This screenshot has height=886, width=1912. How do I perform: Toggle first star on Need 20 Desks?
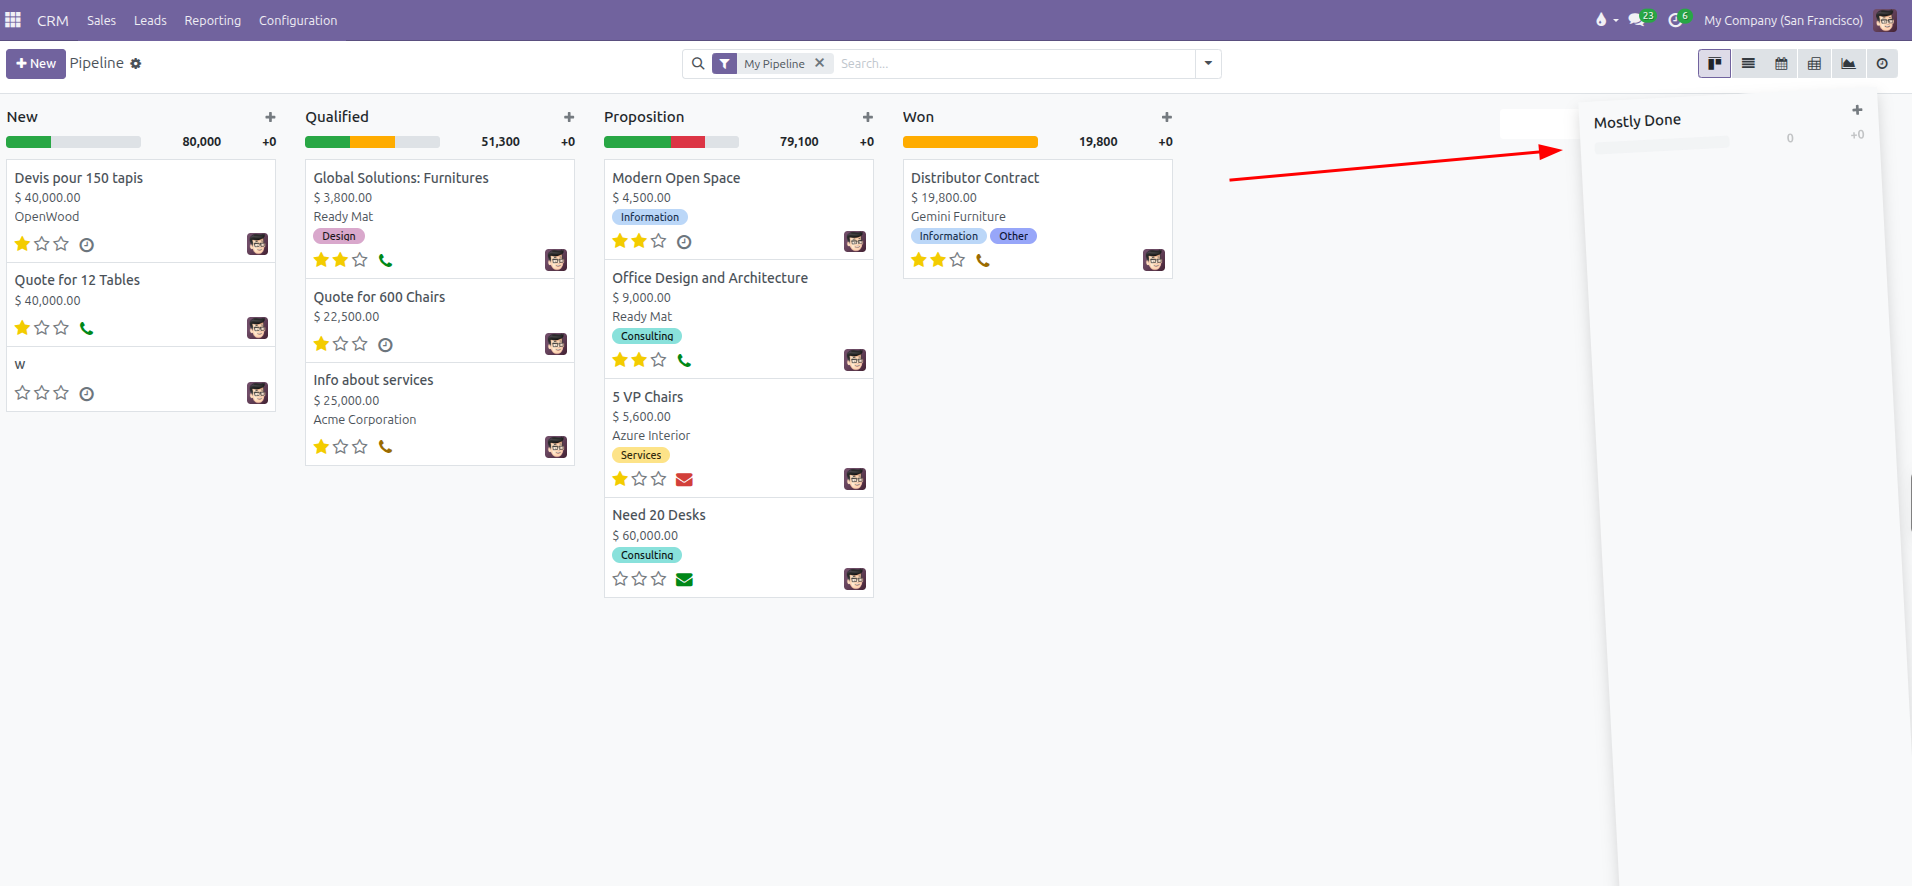pos(620,579)
